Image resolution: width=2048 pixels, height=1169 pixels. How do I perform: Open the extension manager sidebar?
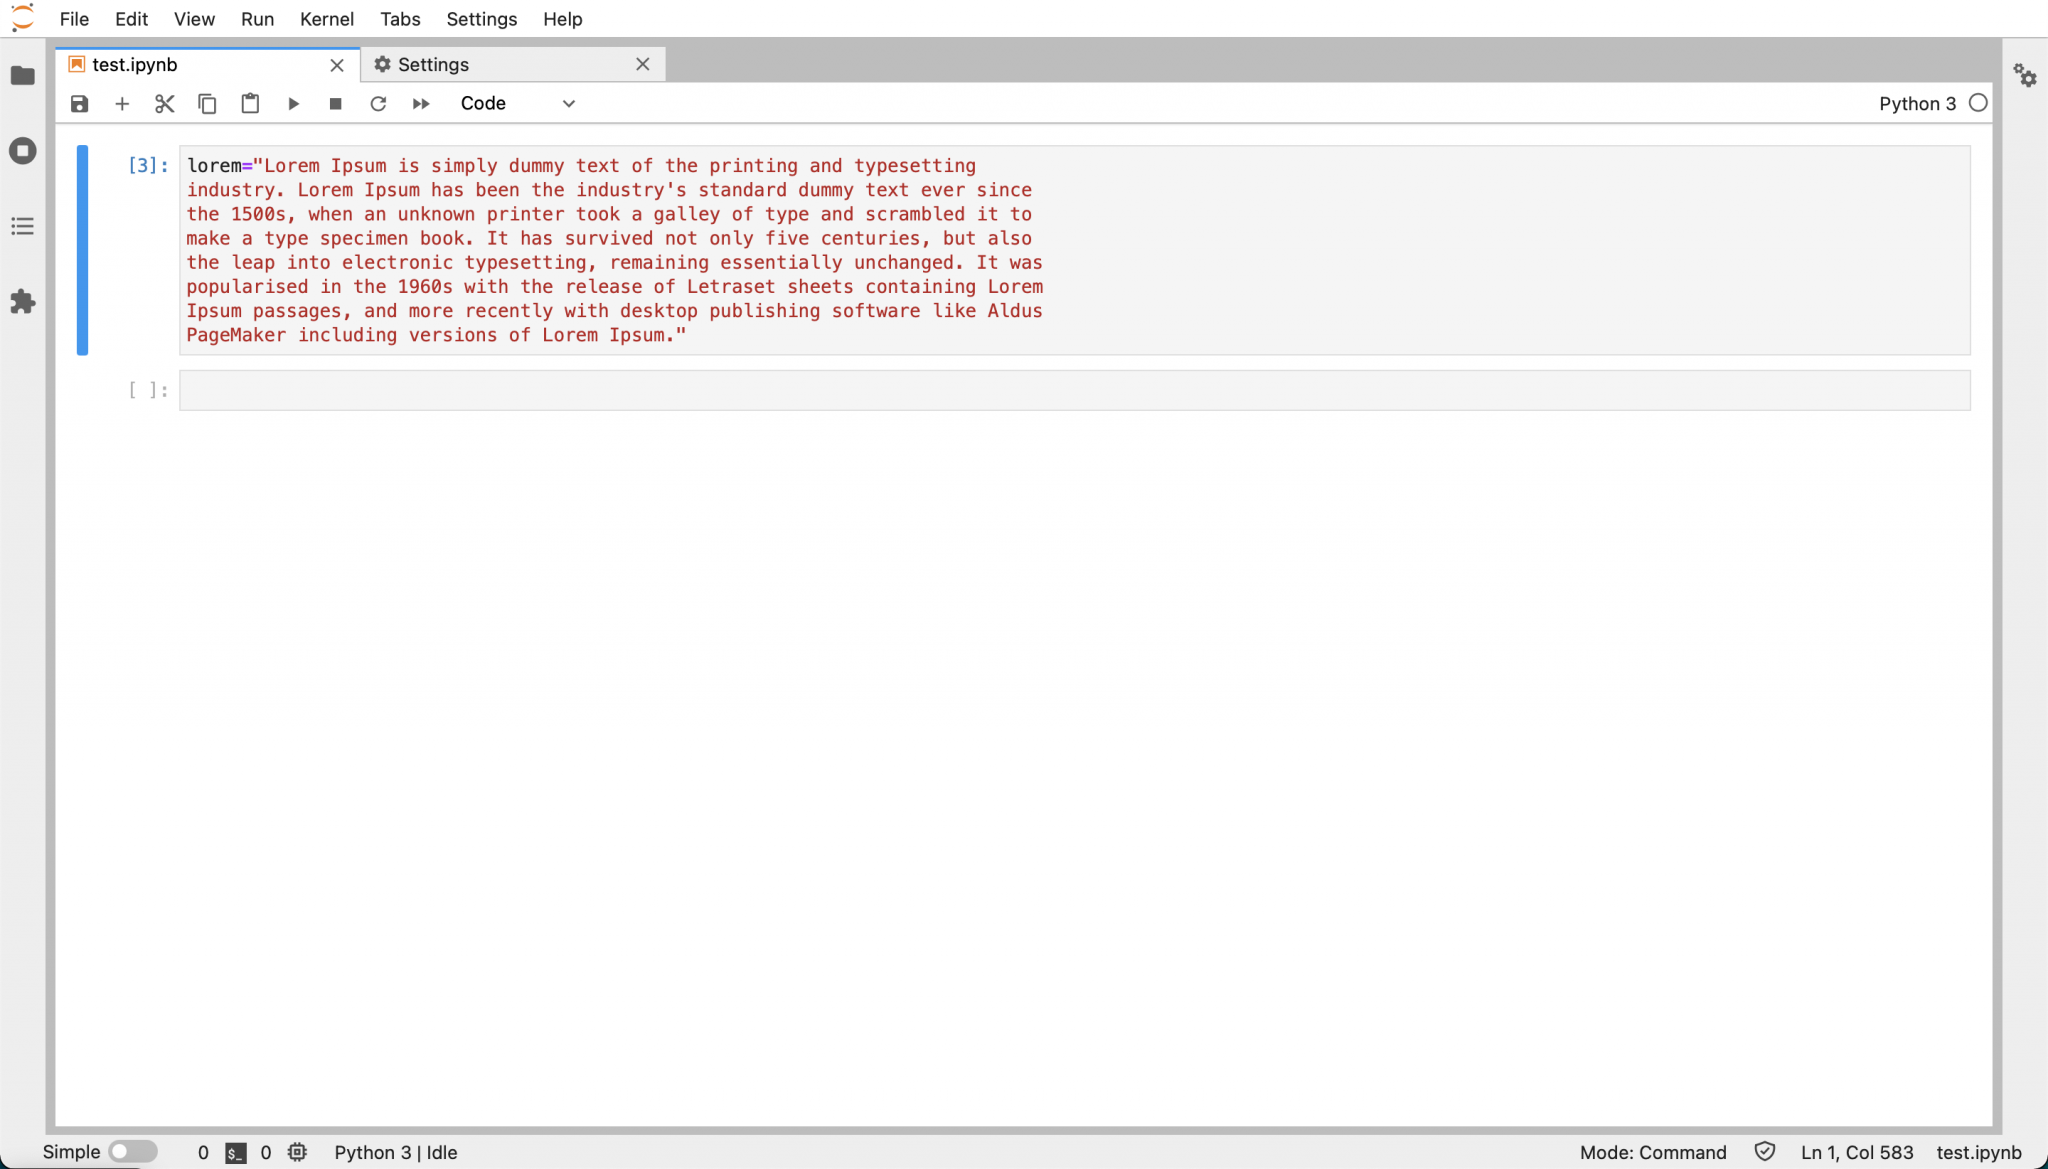(x=22, y=302)
